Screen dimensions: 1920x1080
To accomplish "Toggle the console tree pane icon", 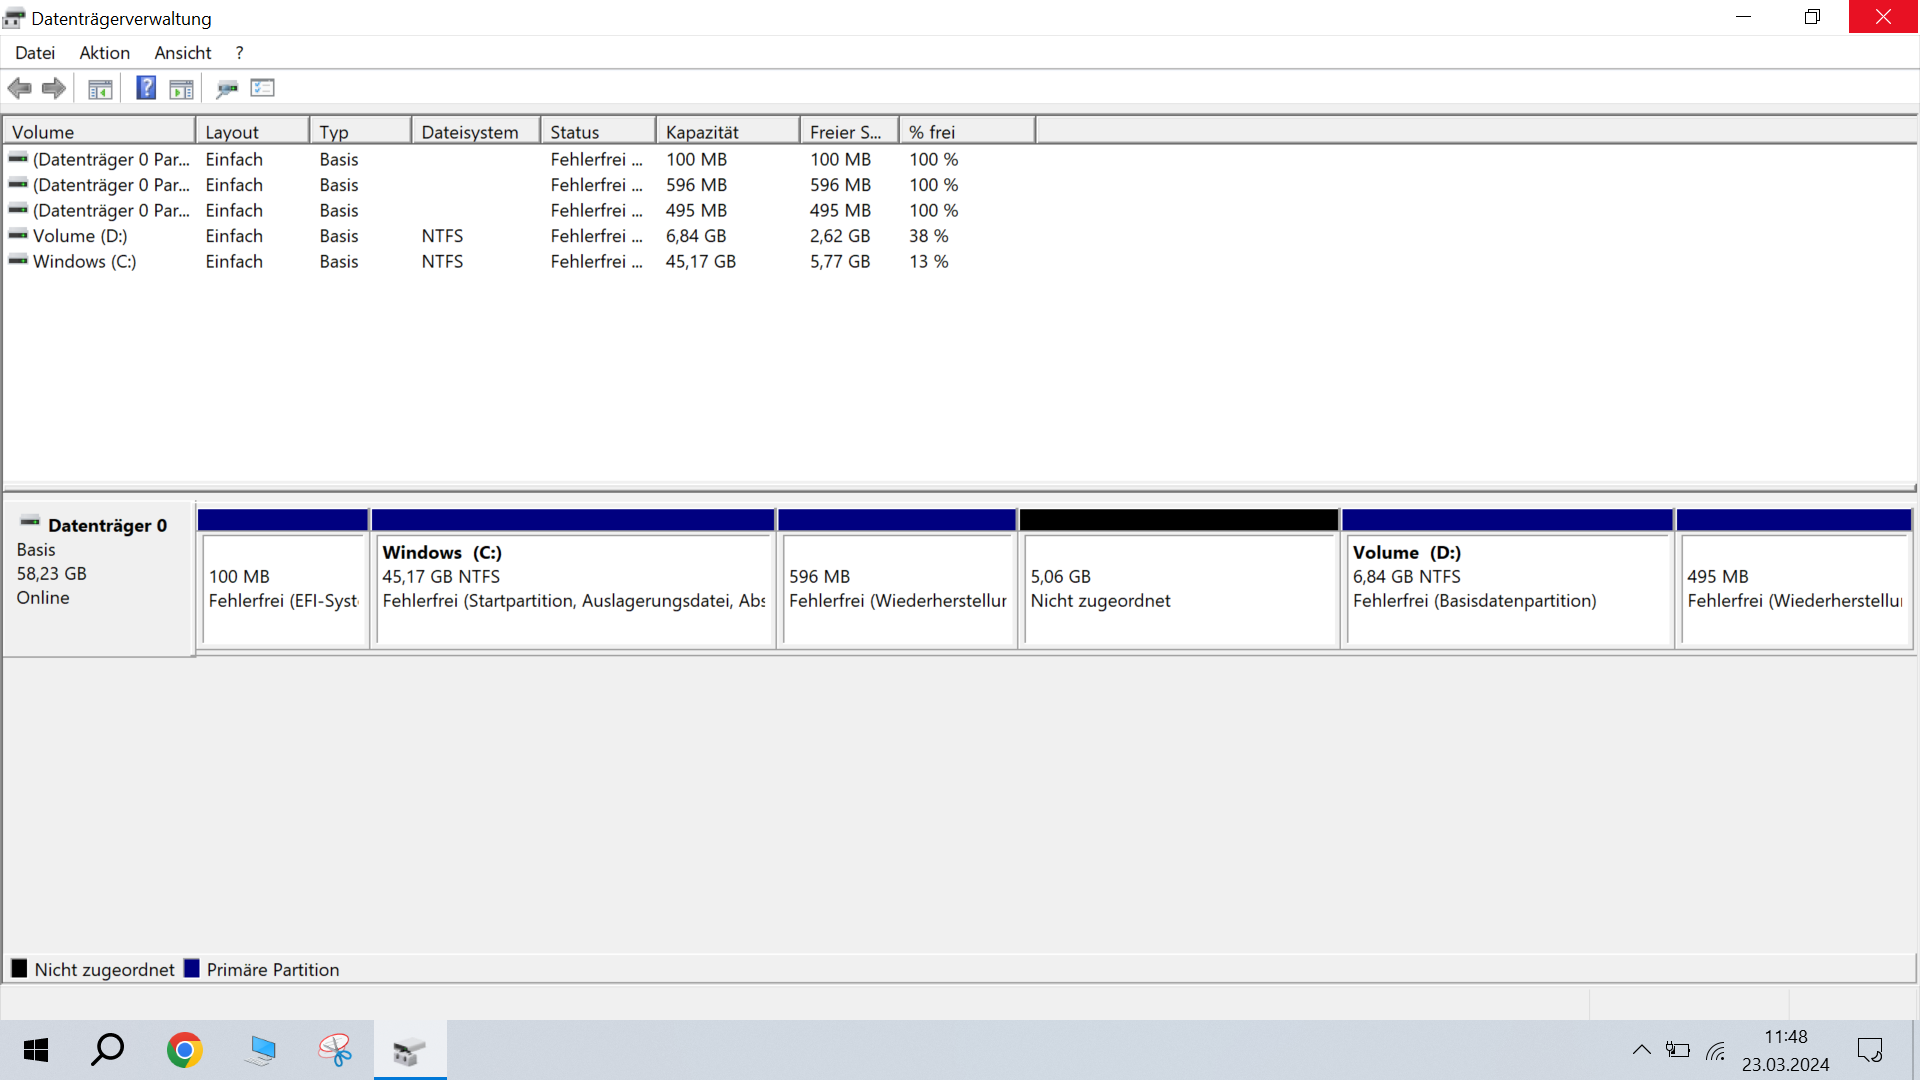I will coord(100,89).
